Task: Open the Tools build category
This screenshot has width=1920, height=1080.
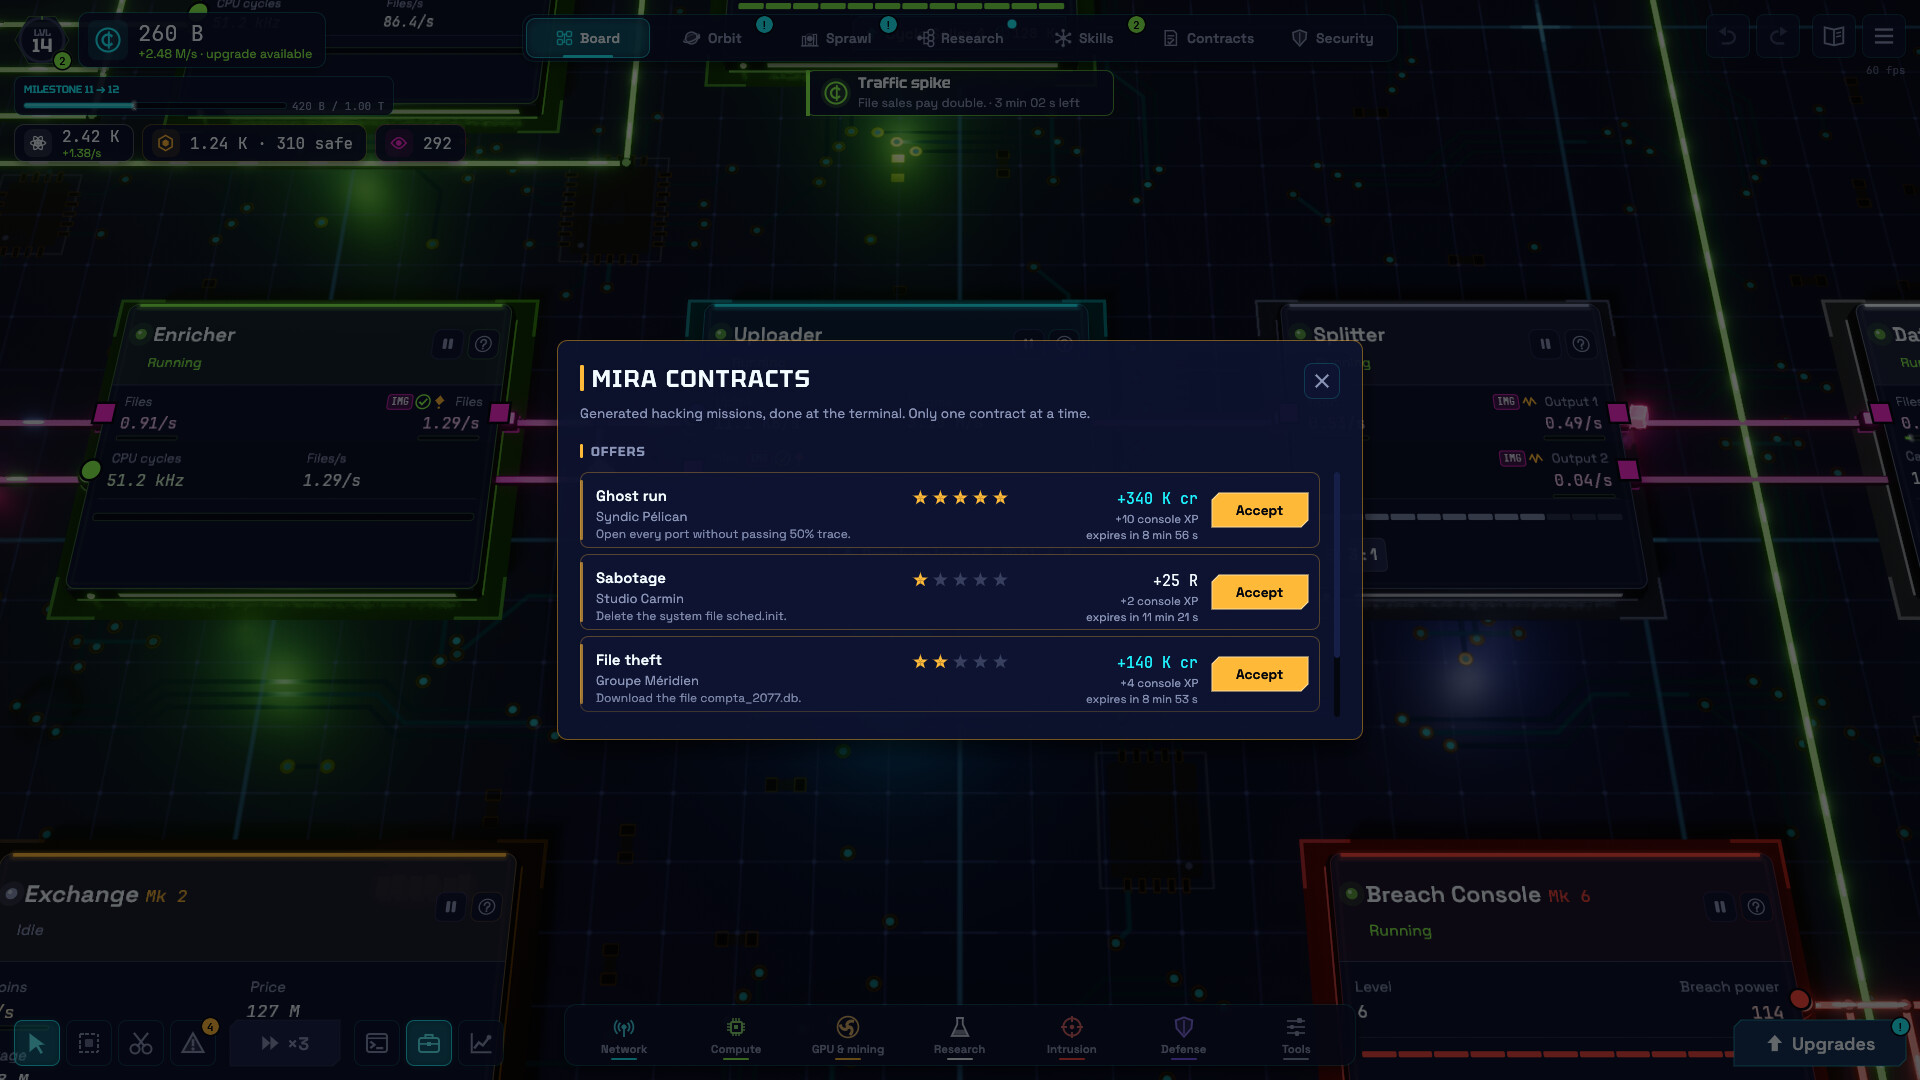Action: coord(1296,1036)
